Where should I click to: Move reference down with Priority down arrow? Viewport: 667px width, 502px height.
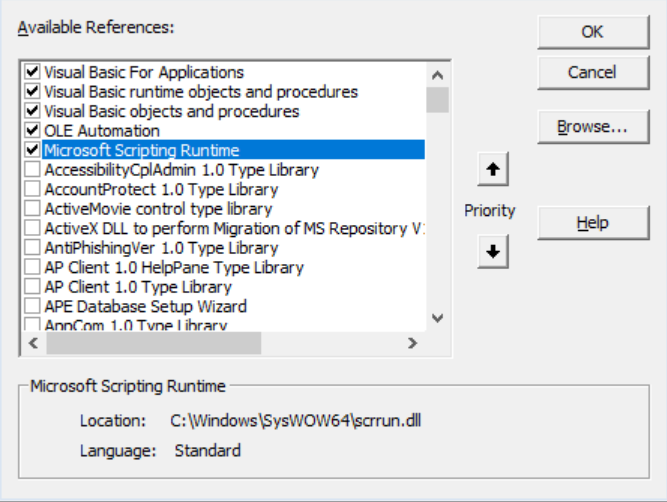click(491, 252)
